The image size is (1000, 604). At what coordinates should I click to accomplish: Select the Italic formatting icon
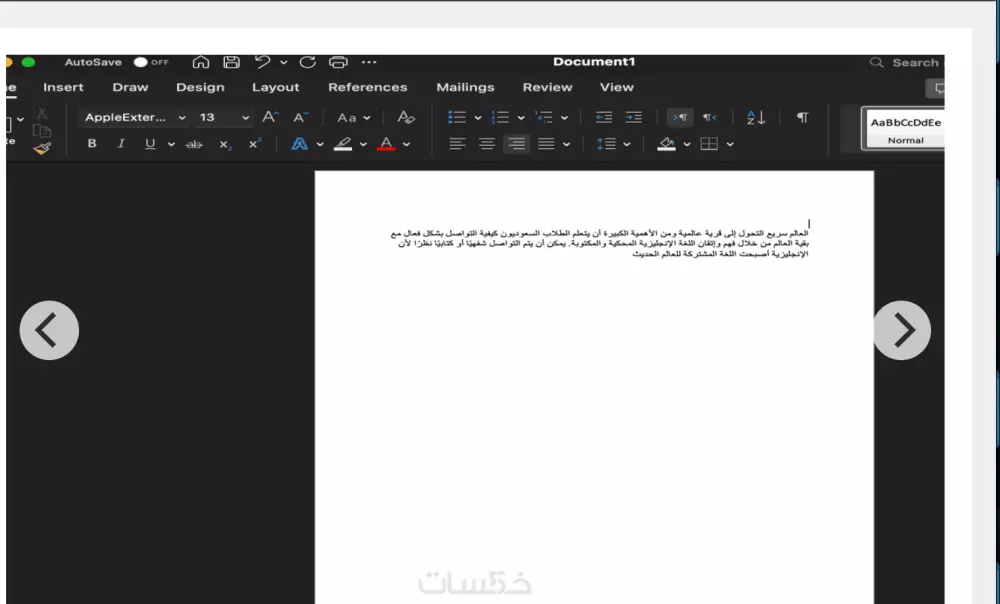tap(121, 143)
